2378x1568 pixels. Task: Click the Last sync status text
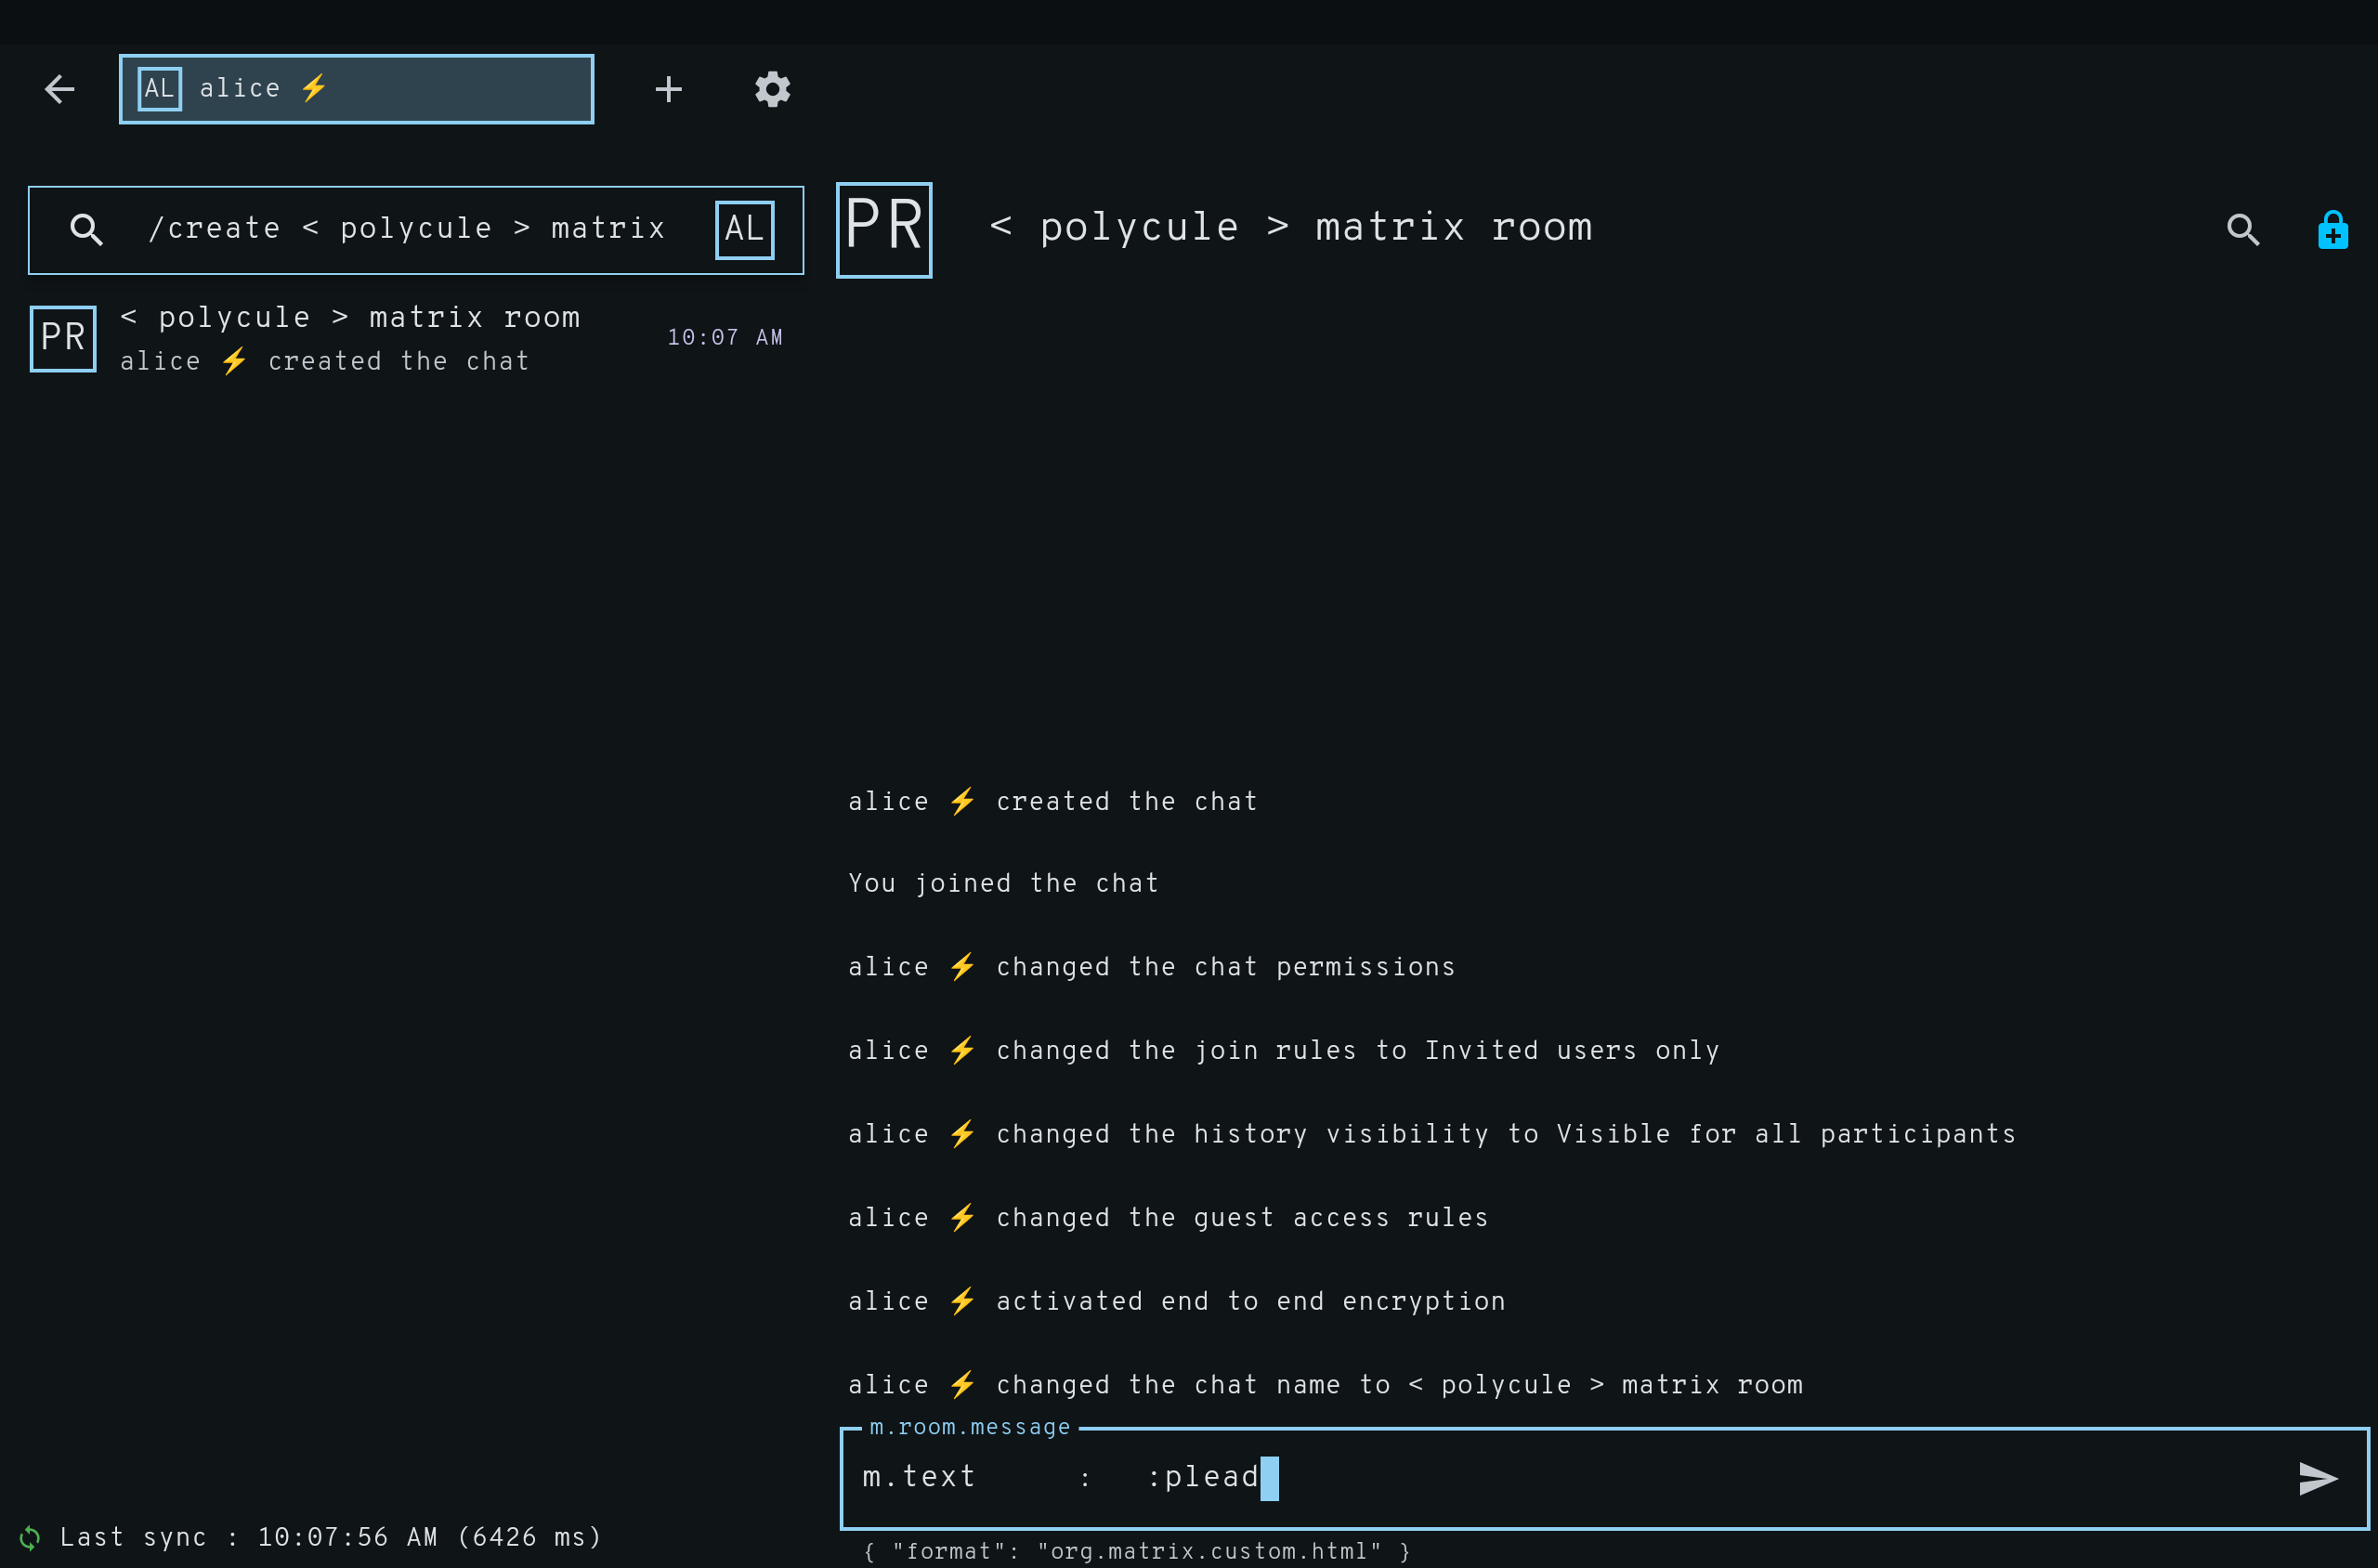[x=330, y=1537]
